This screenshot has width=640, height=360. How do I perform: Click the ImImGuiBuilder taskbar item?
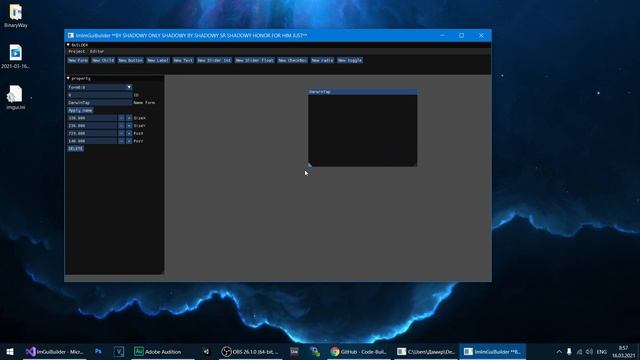[x=493, y=351]
